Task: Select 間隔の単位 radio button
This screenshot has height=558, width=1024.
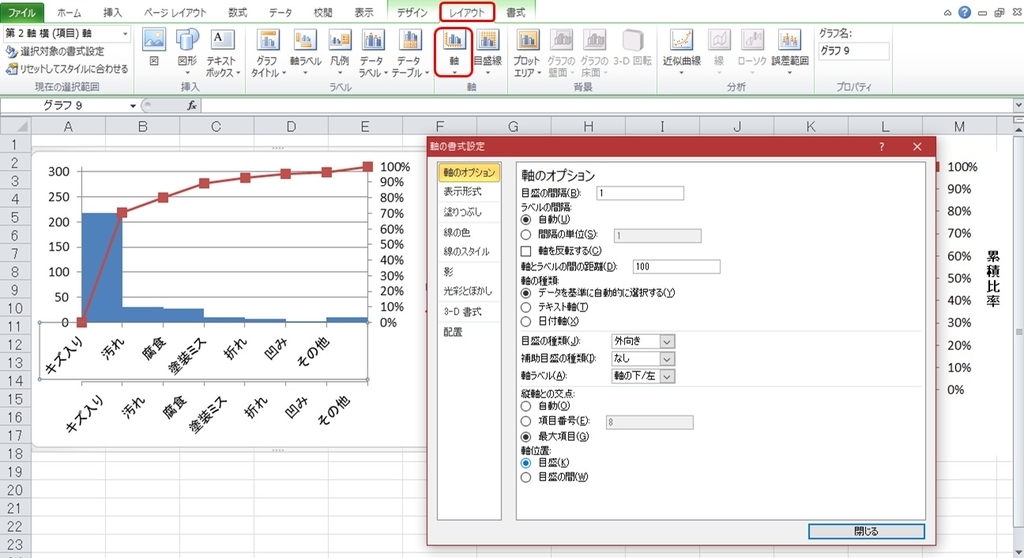Action: 526,234
